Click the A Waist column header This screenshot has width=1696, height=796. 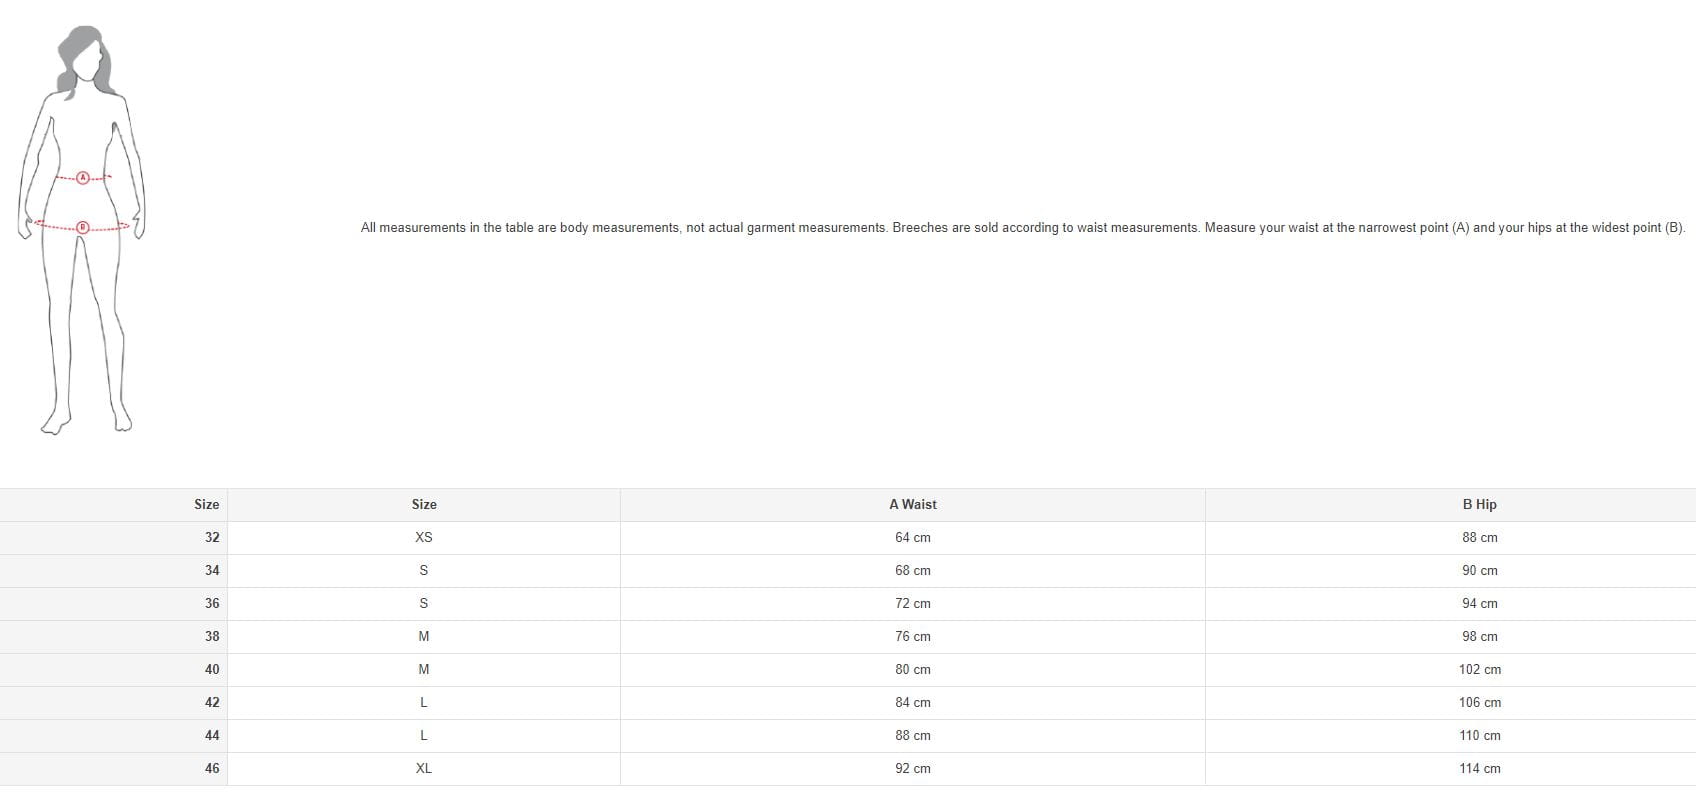[912, 505]
